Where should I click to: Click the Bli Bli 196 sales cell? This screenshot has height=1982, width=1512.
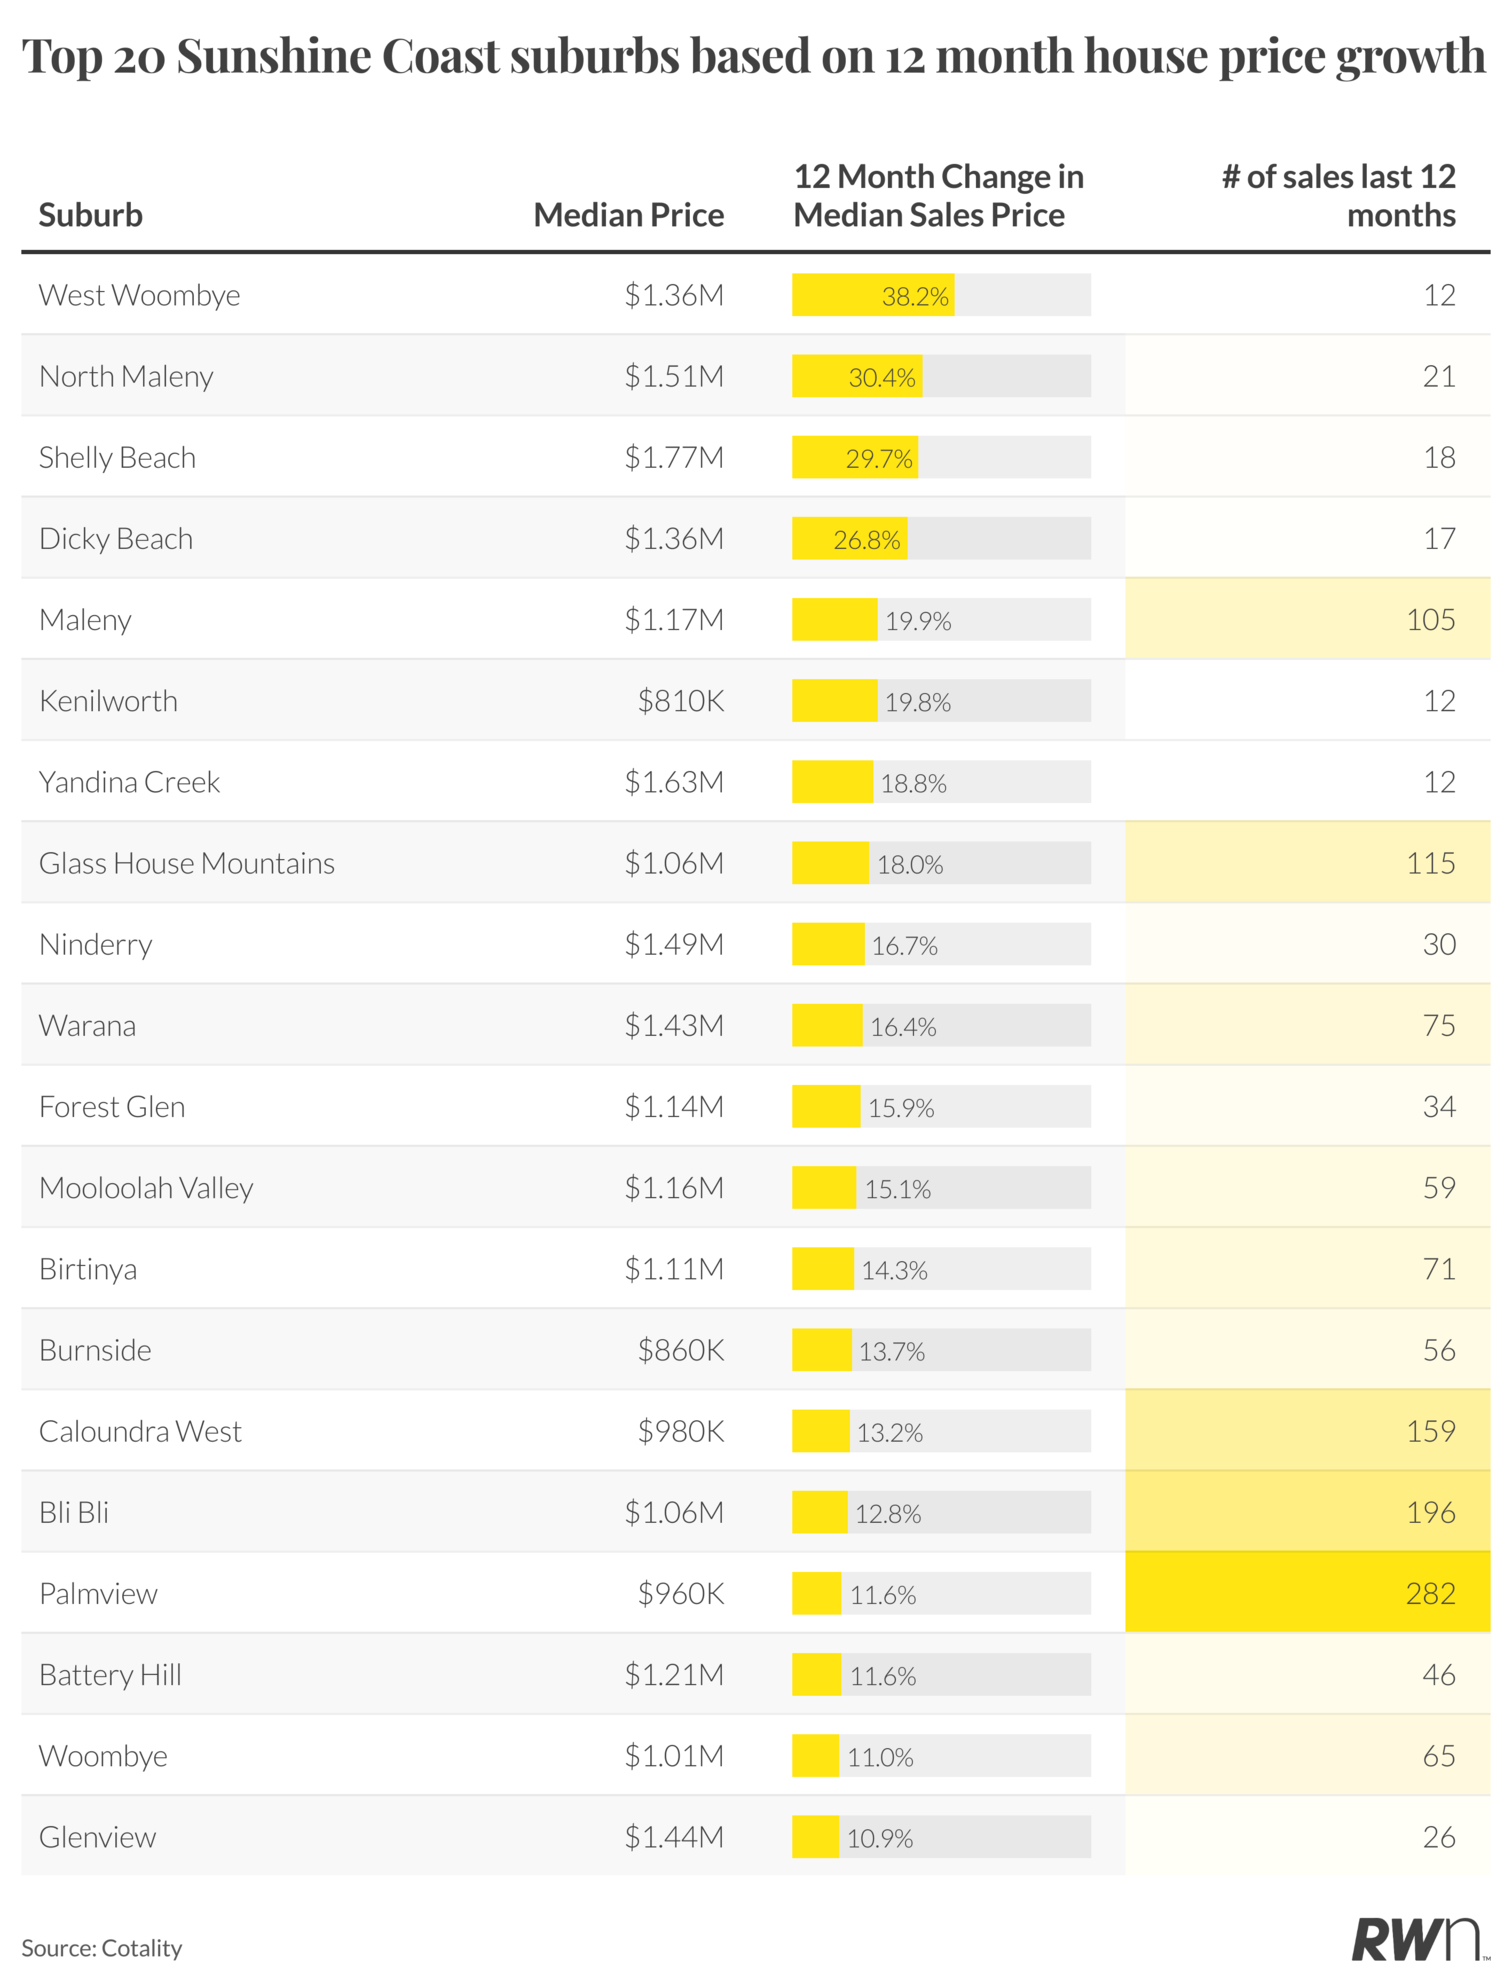pos(1307,1512)
